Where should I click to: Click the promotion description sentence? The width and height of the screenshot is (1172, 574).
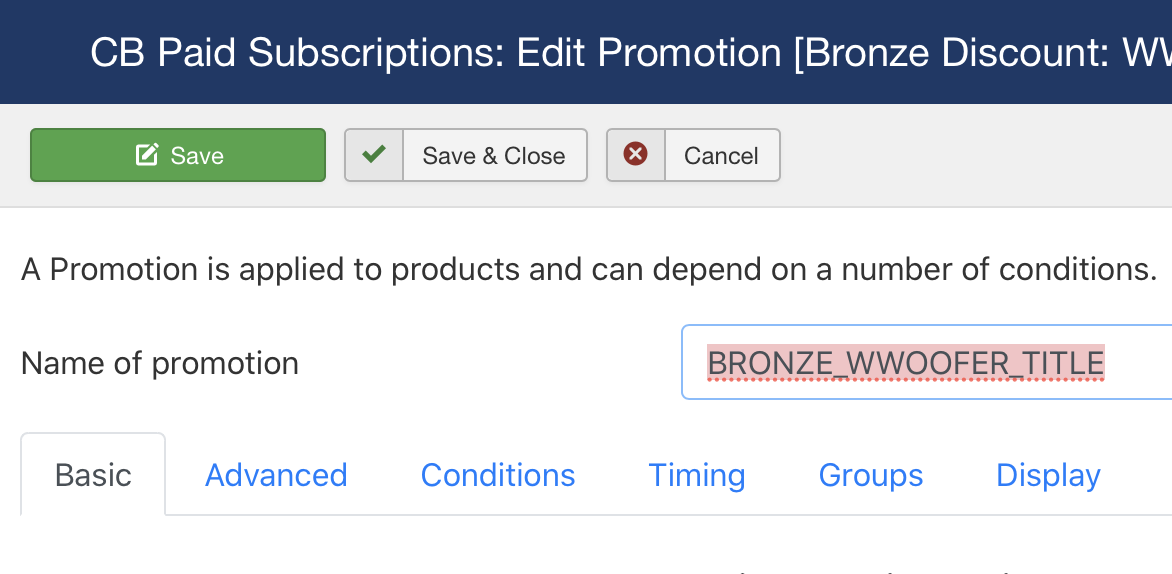coord(589,269)
